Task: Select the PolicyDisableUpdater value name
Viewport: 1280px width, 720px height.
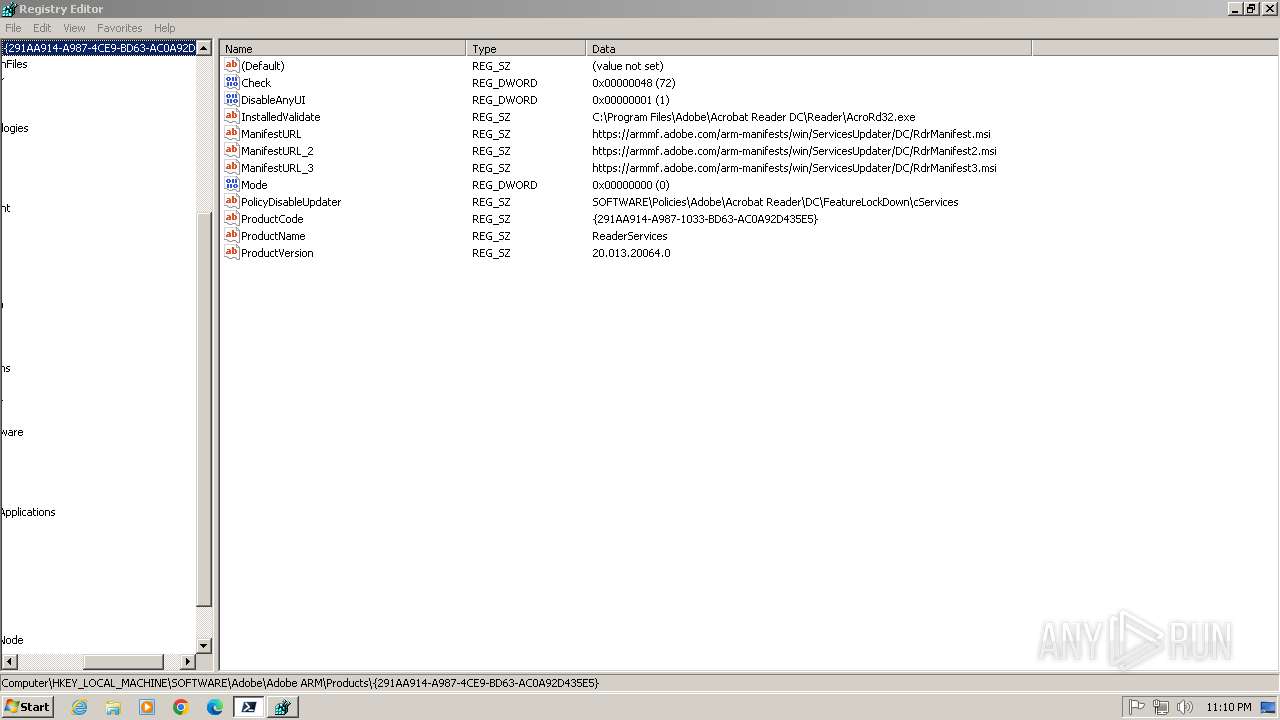Action: tap(291, 202)
